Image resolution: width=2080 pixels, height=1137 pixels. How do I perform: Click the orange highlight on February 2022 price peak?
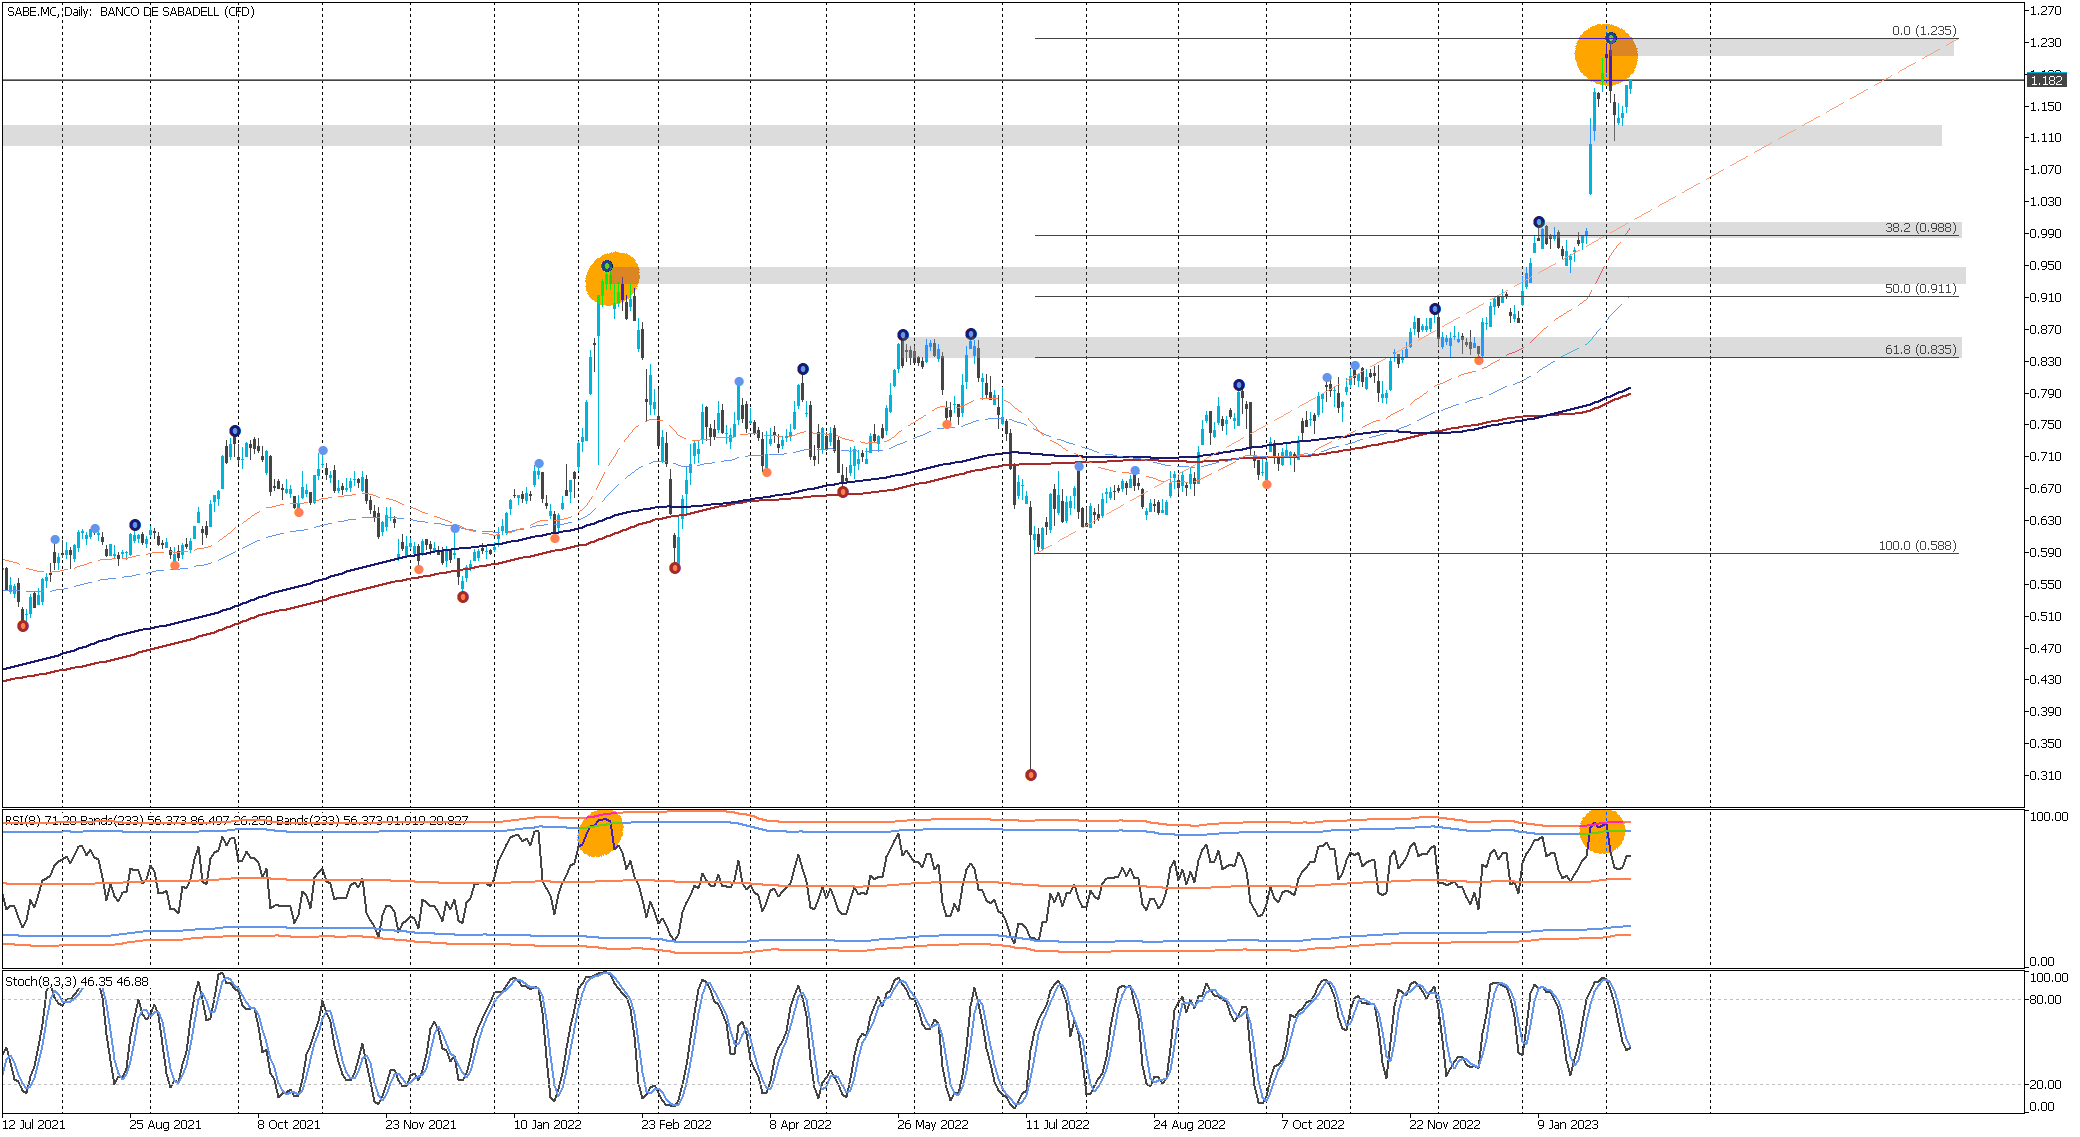point(612,279)
